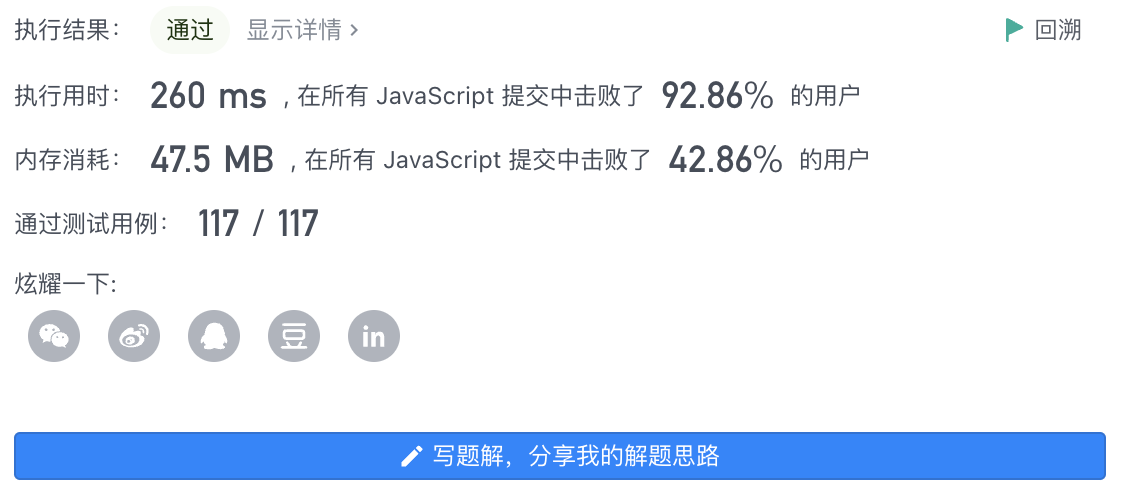Select the 47.5 MB memory value

point(212,159)
